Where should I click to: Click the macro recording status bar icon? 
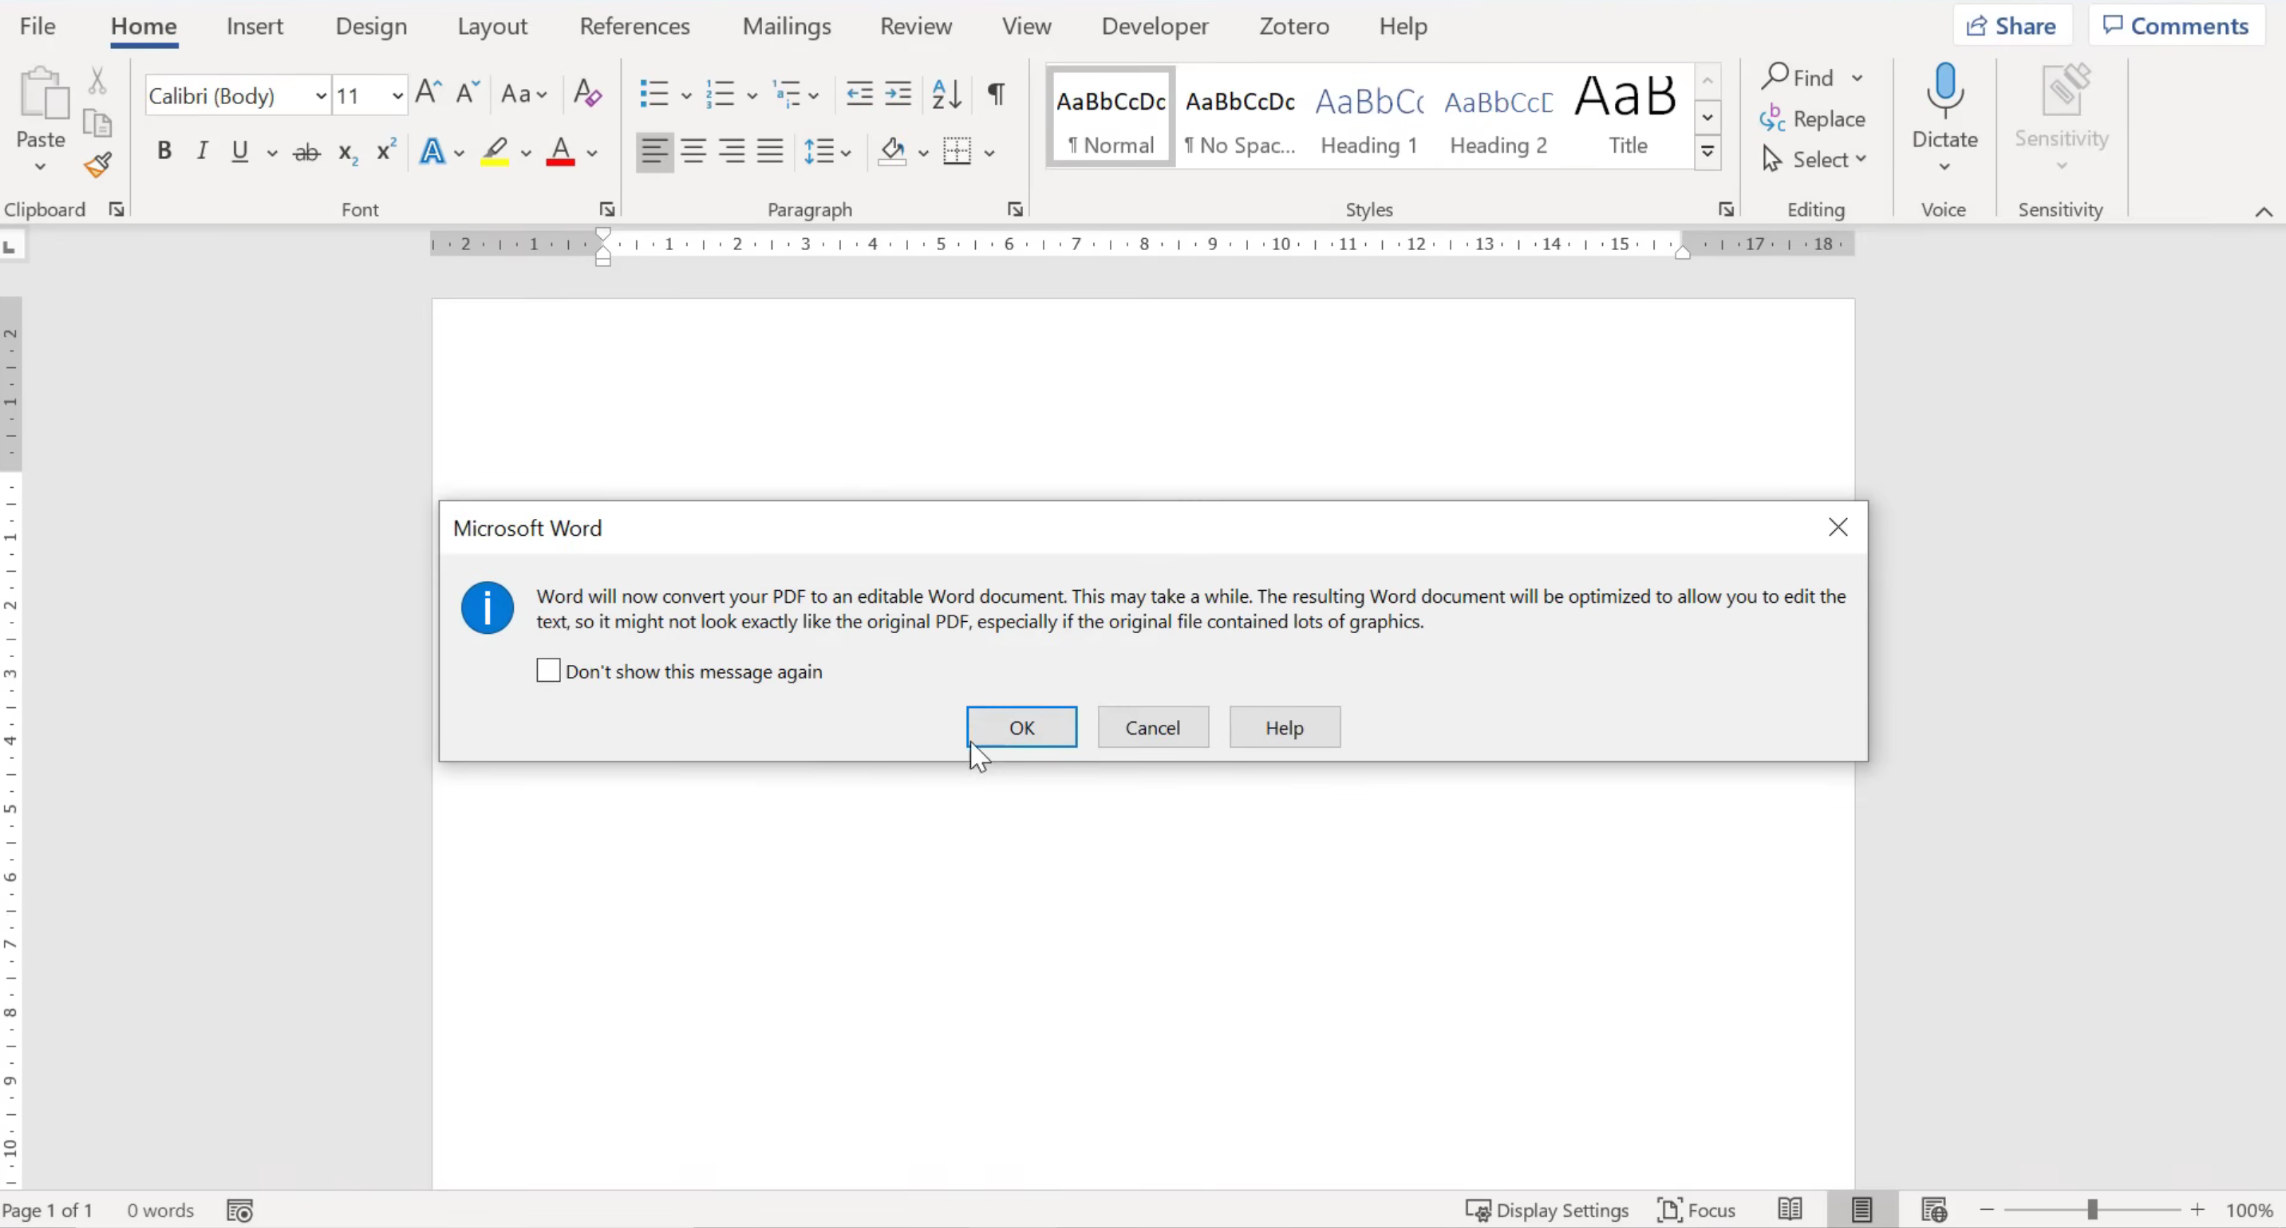(x=240, y=1210)
